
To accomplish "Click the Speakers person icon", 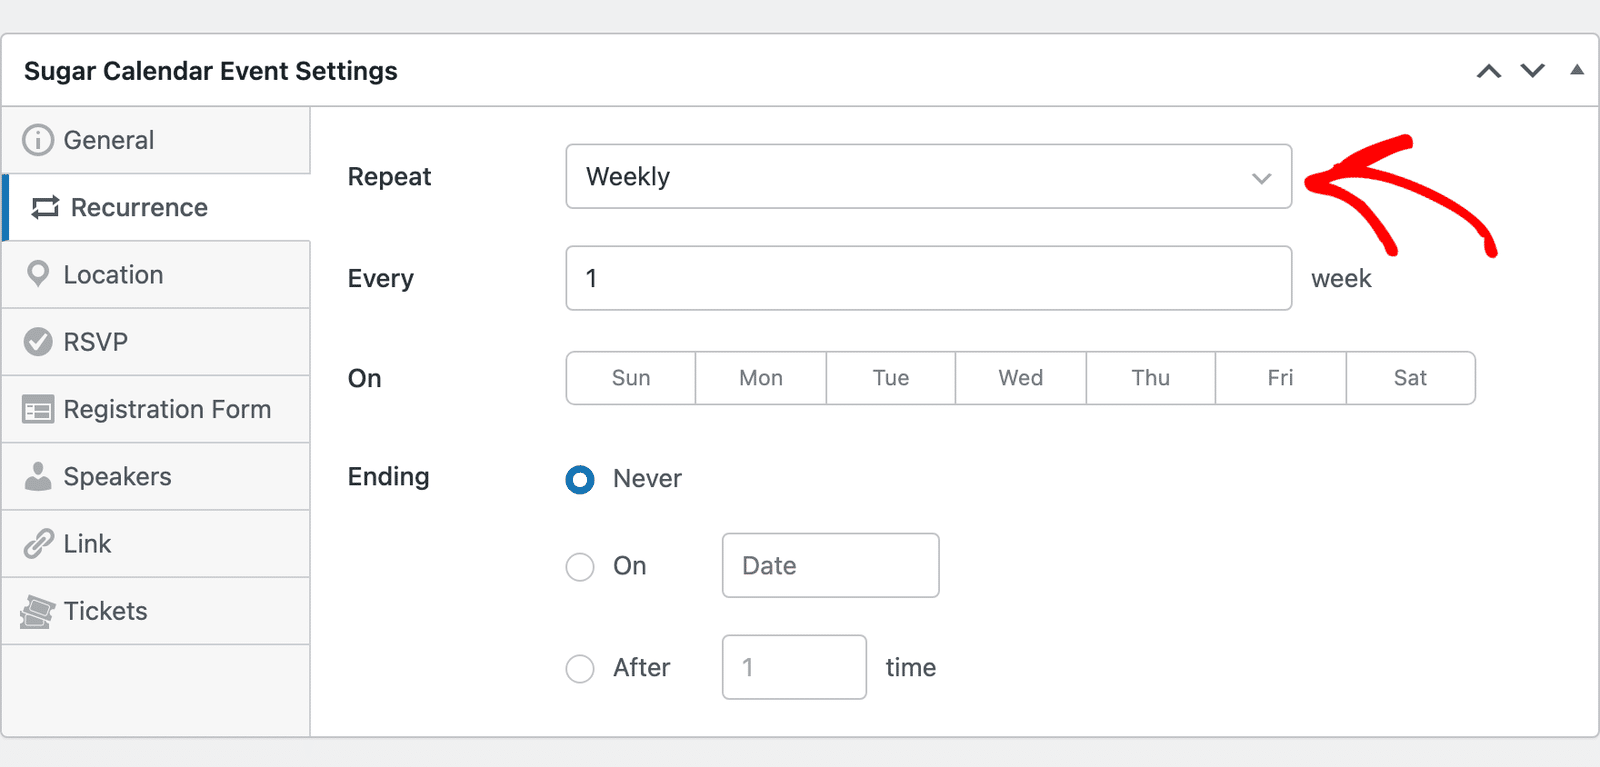I will [38, 476].
